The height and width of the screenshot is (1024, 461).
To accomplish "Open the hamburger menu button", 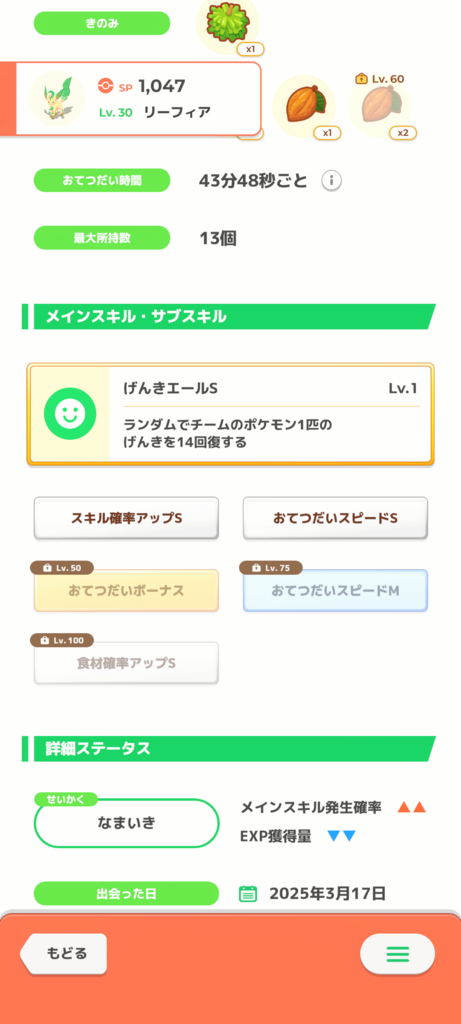I will coord(397,954).
